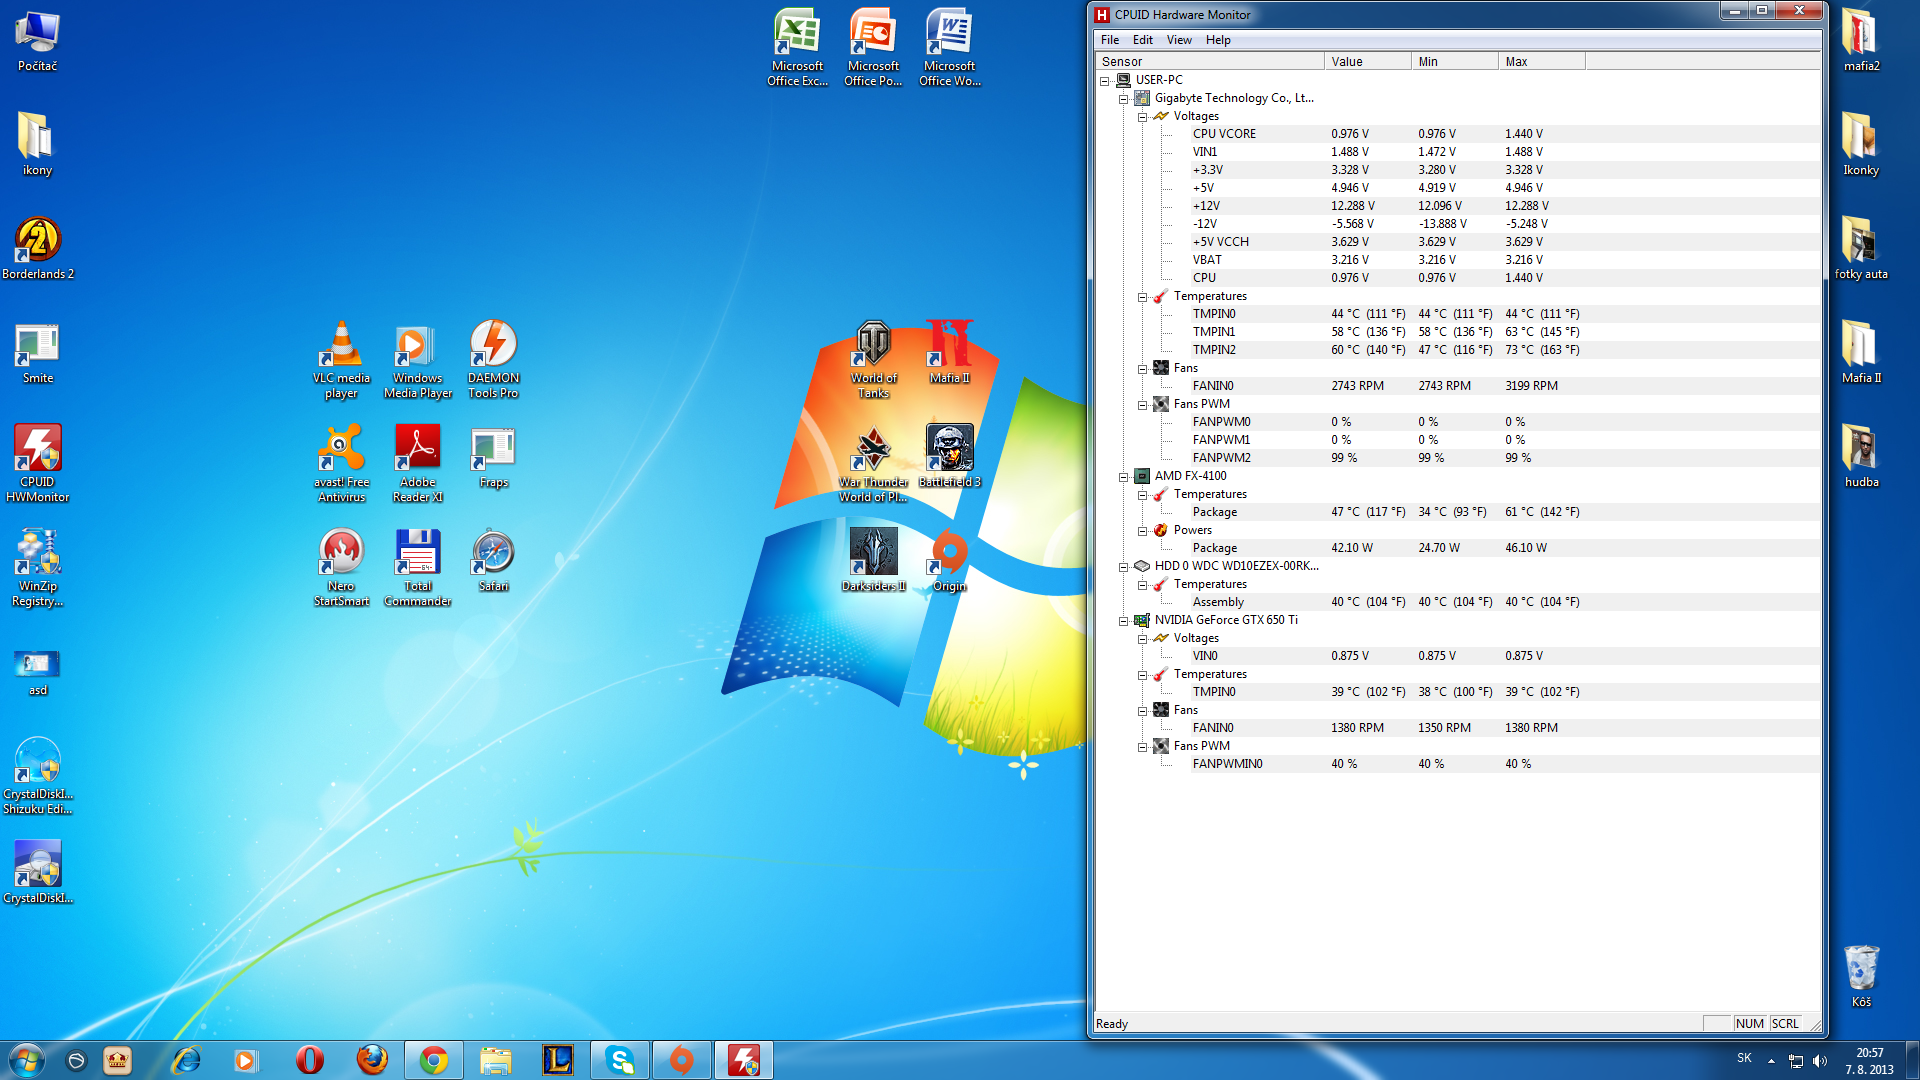The height and width of the screenshot is (1080, 1920).
Task: Select the mafia2 folder on desktop
Action: click(x=1861, y=40)
